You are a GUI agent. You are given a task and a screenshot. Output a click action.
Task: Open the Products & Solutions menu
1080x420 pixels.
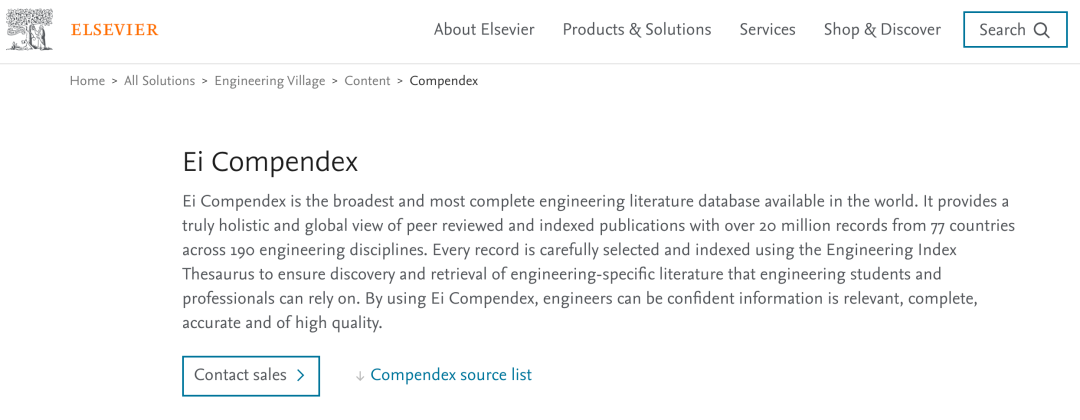pos(637,30)
